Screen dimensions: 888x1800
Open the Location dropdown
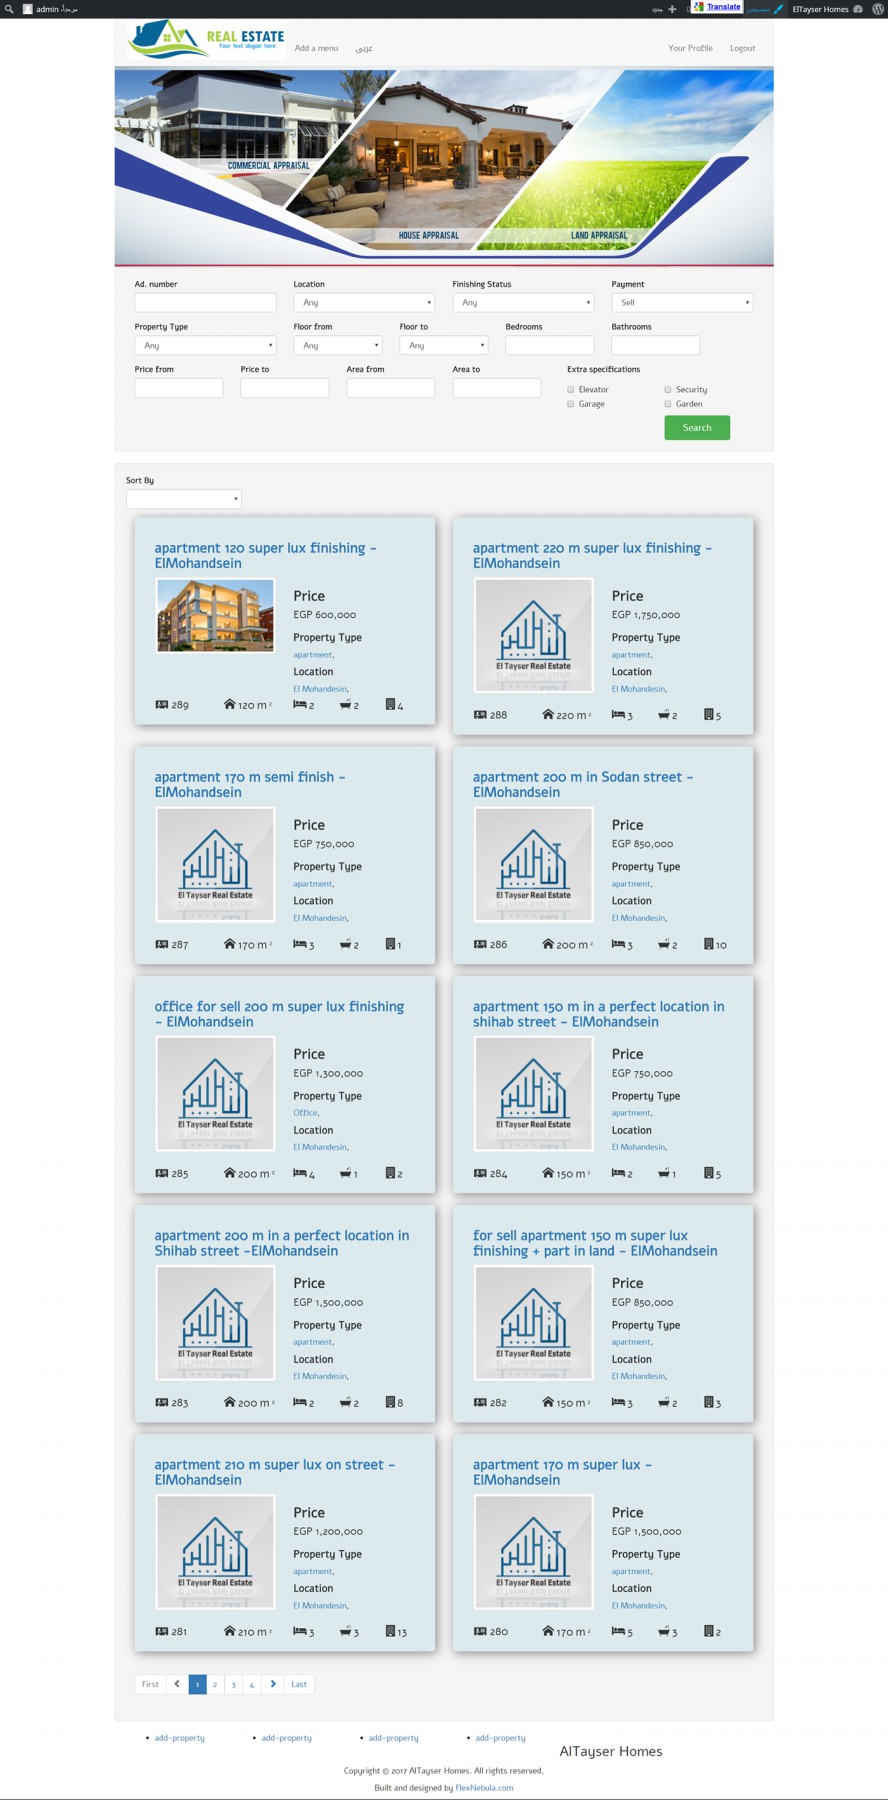click(364, 303)
